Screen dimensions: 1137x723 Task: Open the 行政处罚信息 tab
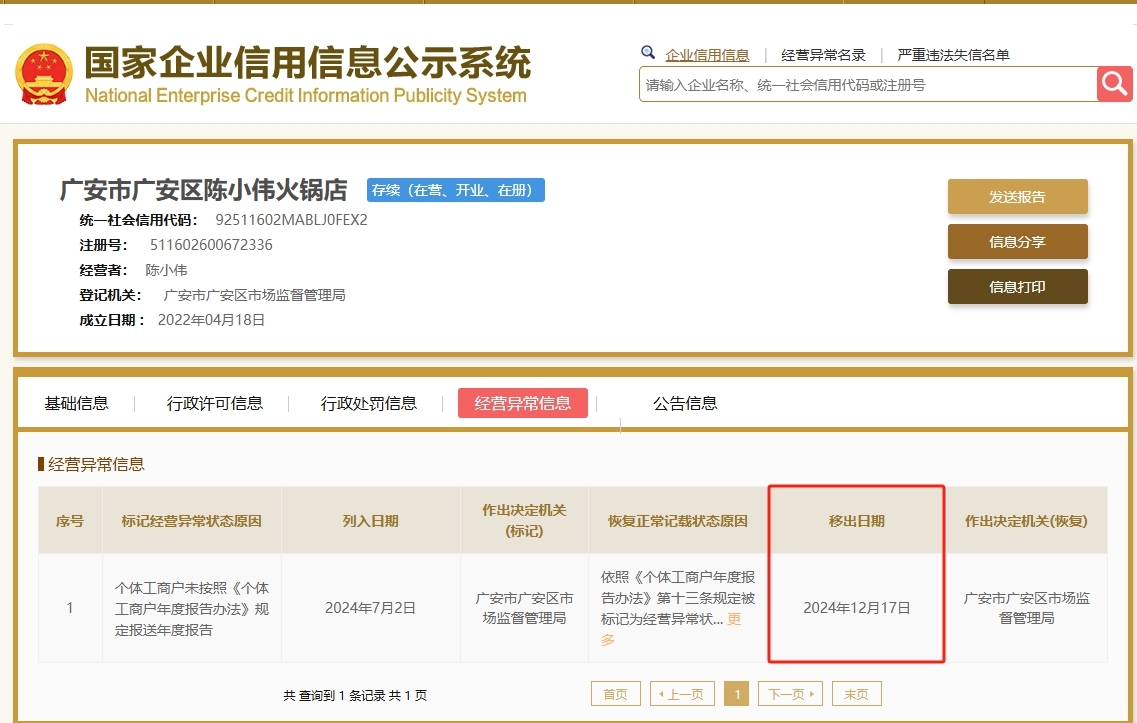(369, 403)
